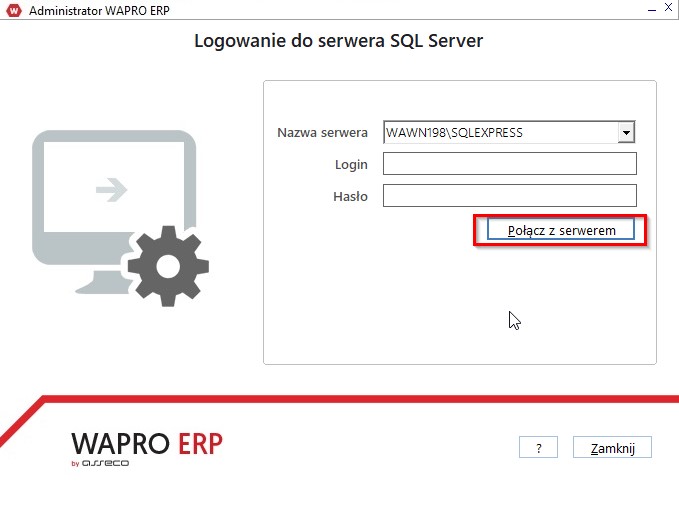679x507 pixels.
Task: Focus the Login input field
Action: pyautogui.click(x=510, y=164)
